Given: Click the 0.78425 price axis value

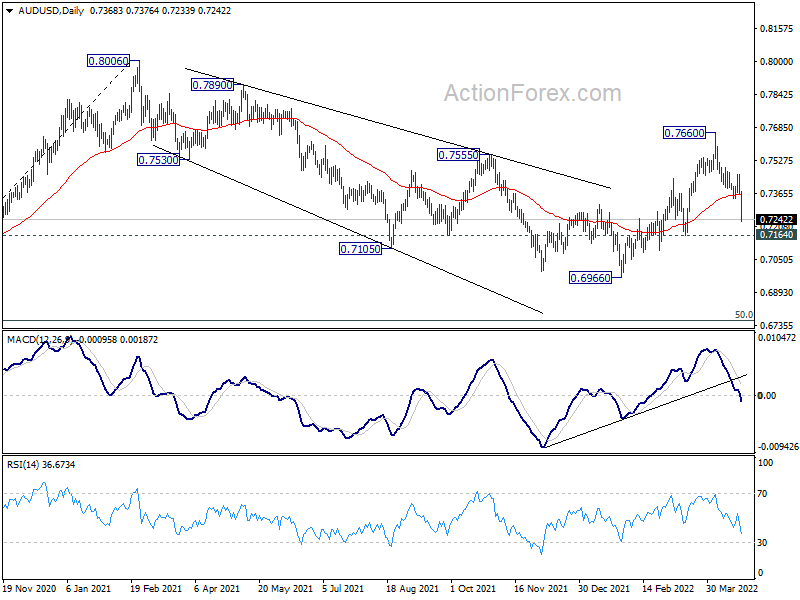Looking at the screenshot, I should [777, 94].
